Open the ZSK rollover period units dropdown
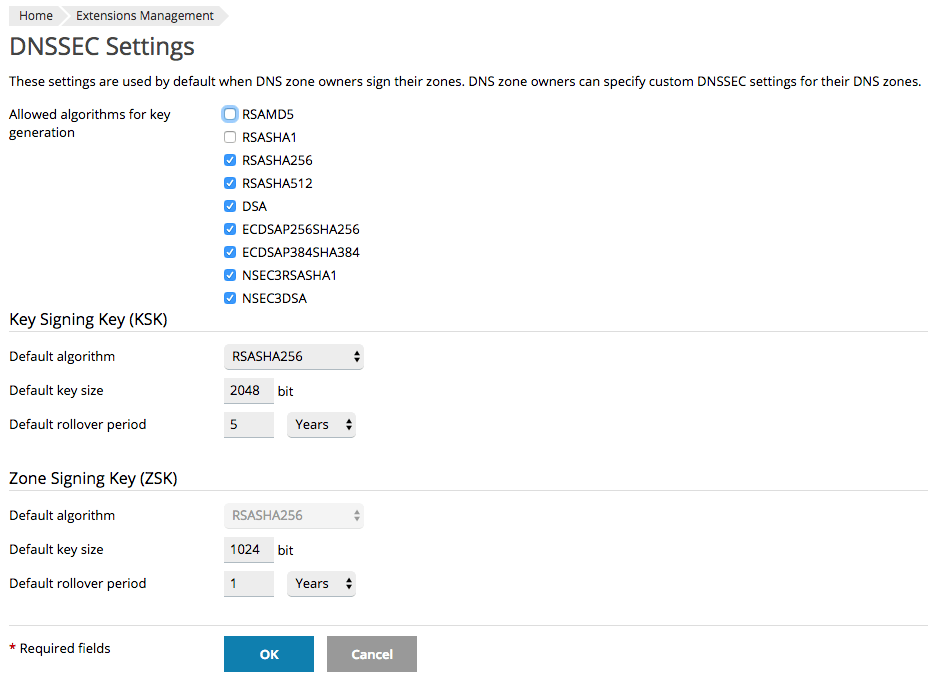This screenshot has height=684, width=928. point(321,583)
